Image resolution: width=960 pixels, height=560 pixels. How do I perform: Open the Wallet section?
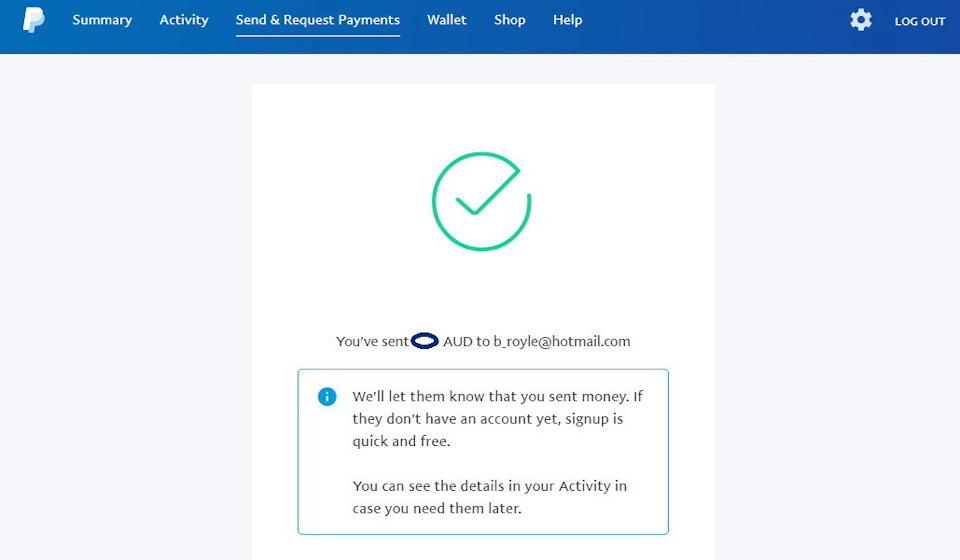point(447,20)
